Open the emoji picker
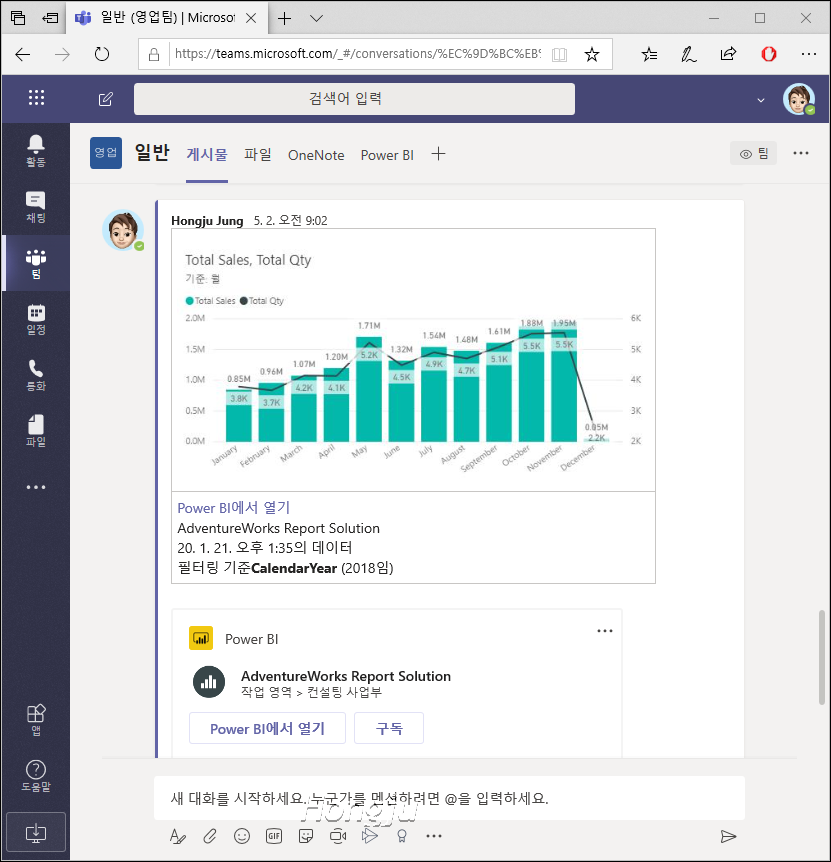This screenshot has width=831, height=862. click(x=242, y=836)
